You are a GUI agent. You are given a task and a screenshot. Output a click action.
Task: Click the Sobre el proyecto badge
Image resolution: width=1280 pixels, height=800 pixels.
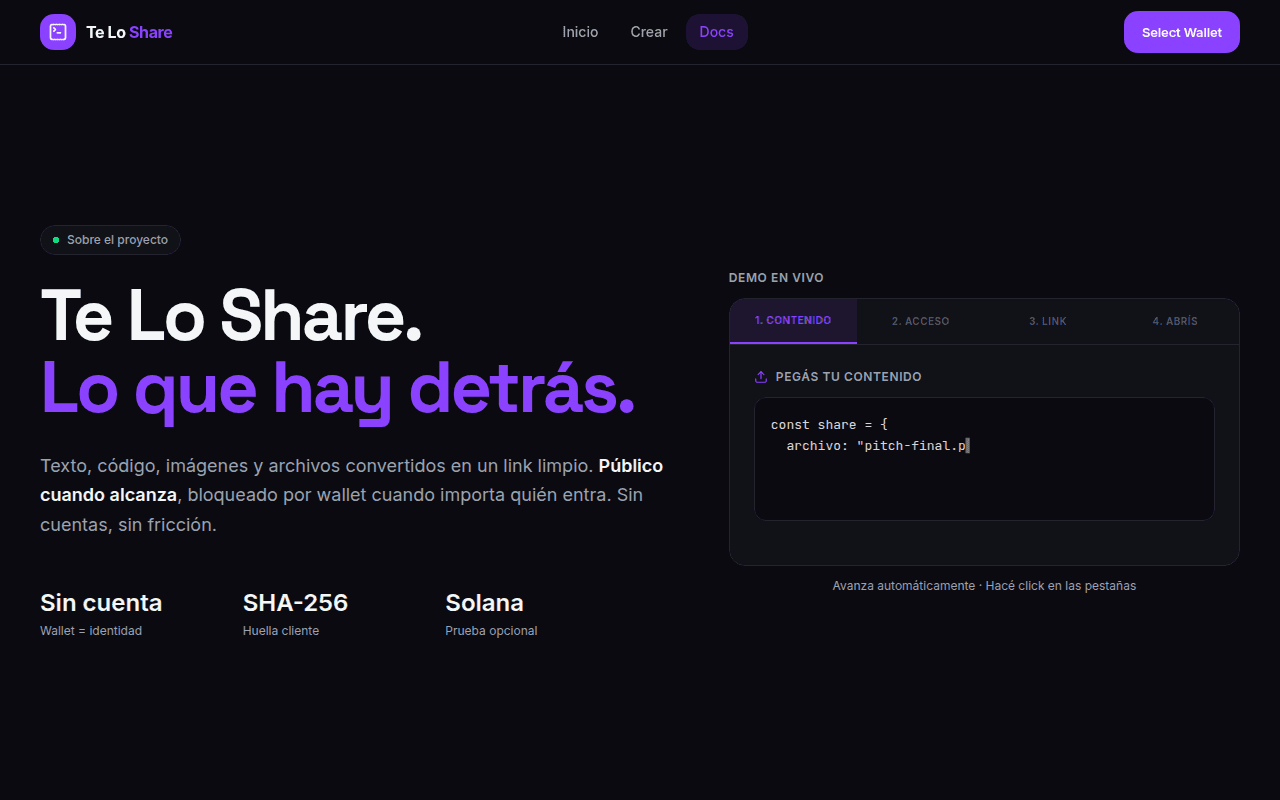click(x=110, y=240)
